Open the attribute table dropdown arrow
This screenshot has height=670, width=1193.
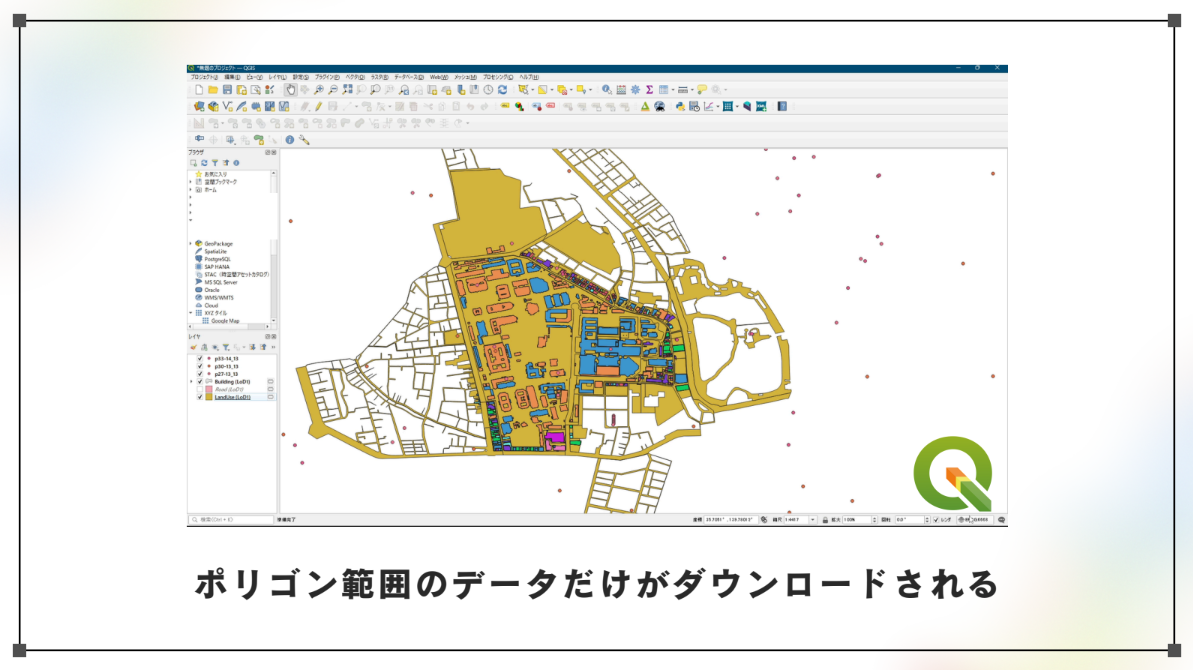673,90
